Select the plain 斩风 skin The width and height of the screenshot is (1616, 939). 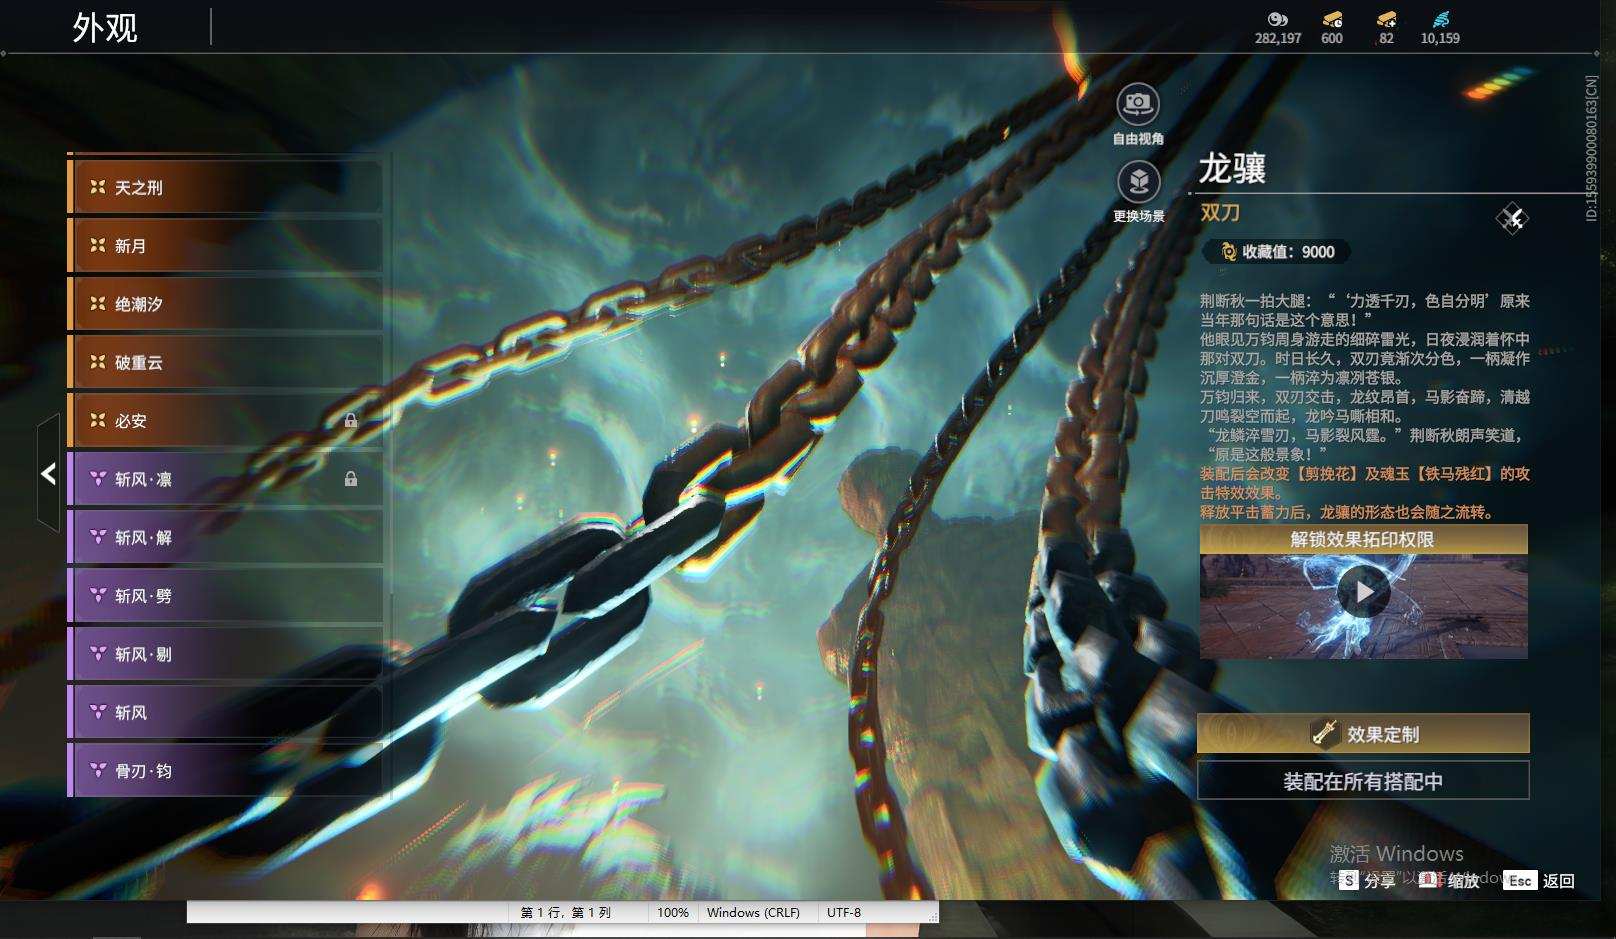[x=225, y=712]
